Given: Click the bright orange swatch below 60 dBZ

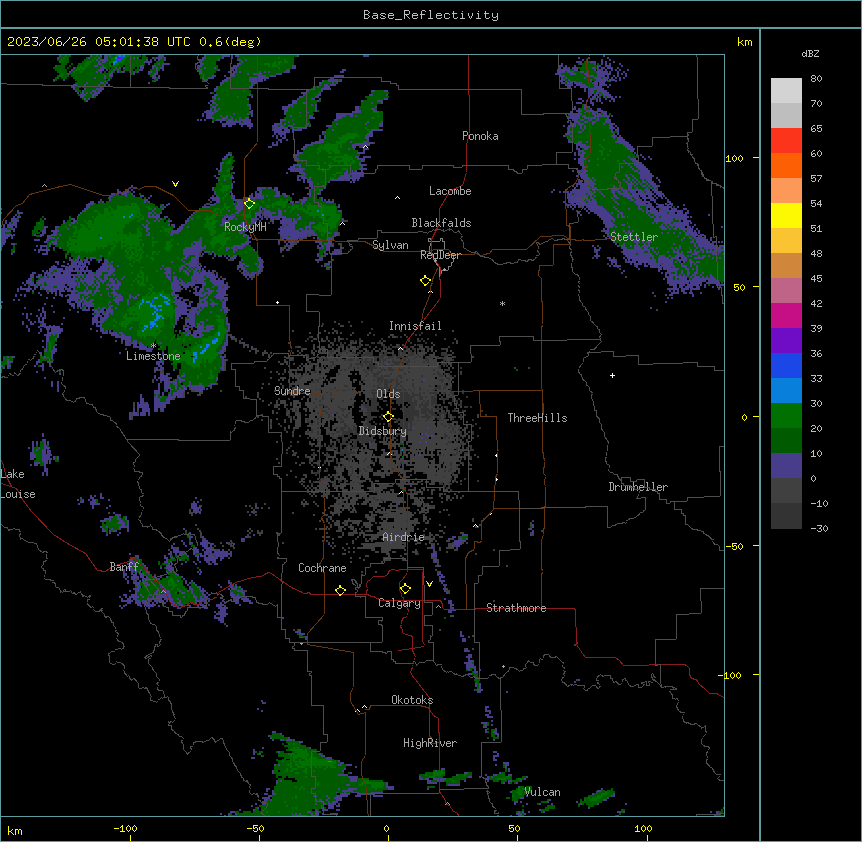Looking at the screenshot, I should [x=786, y=165].
